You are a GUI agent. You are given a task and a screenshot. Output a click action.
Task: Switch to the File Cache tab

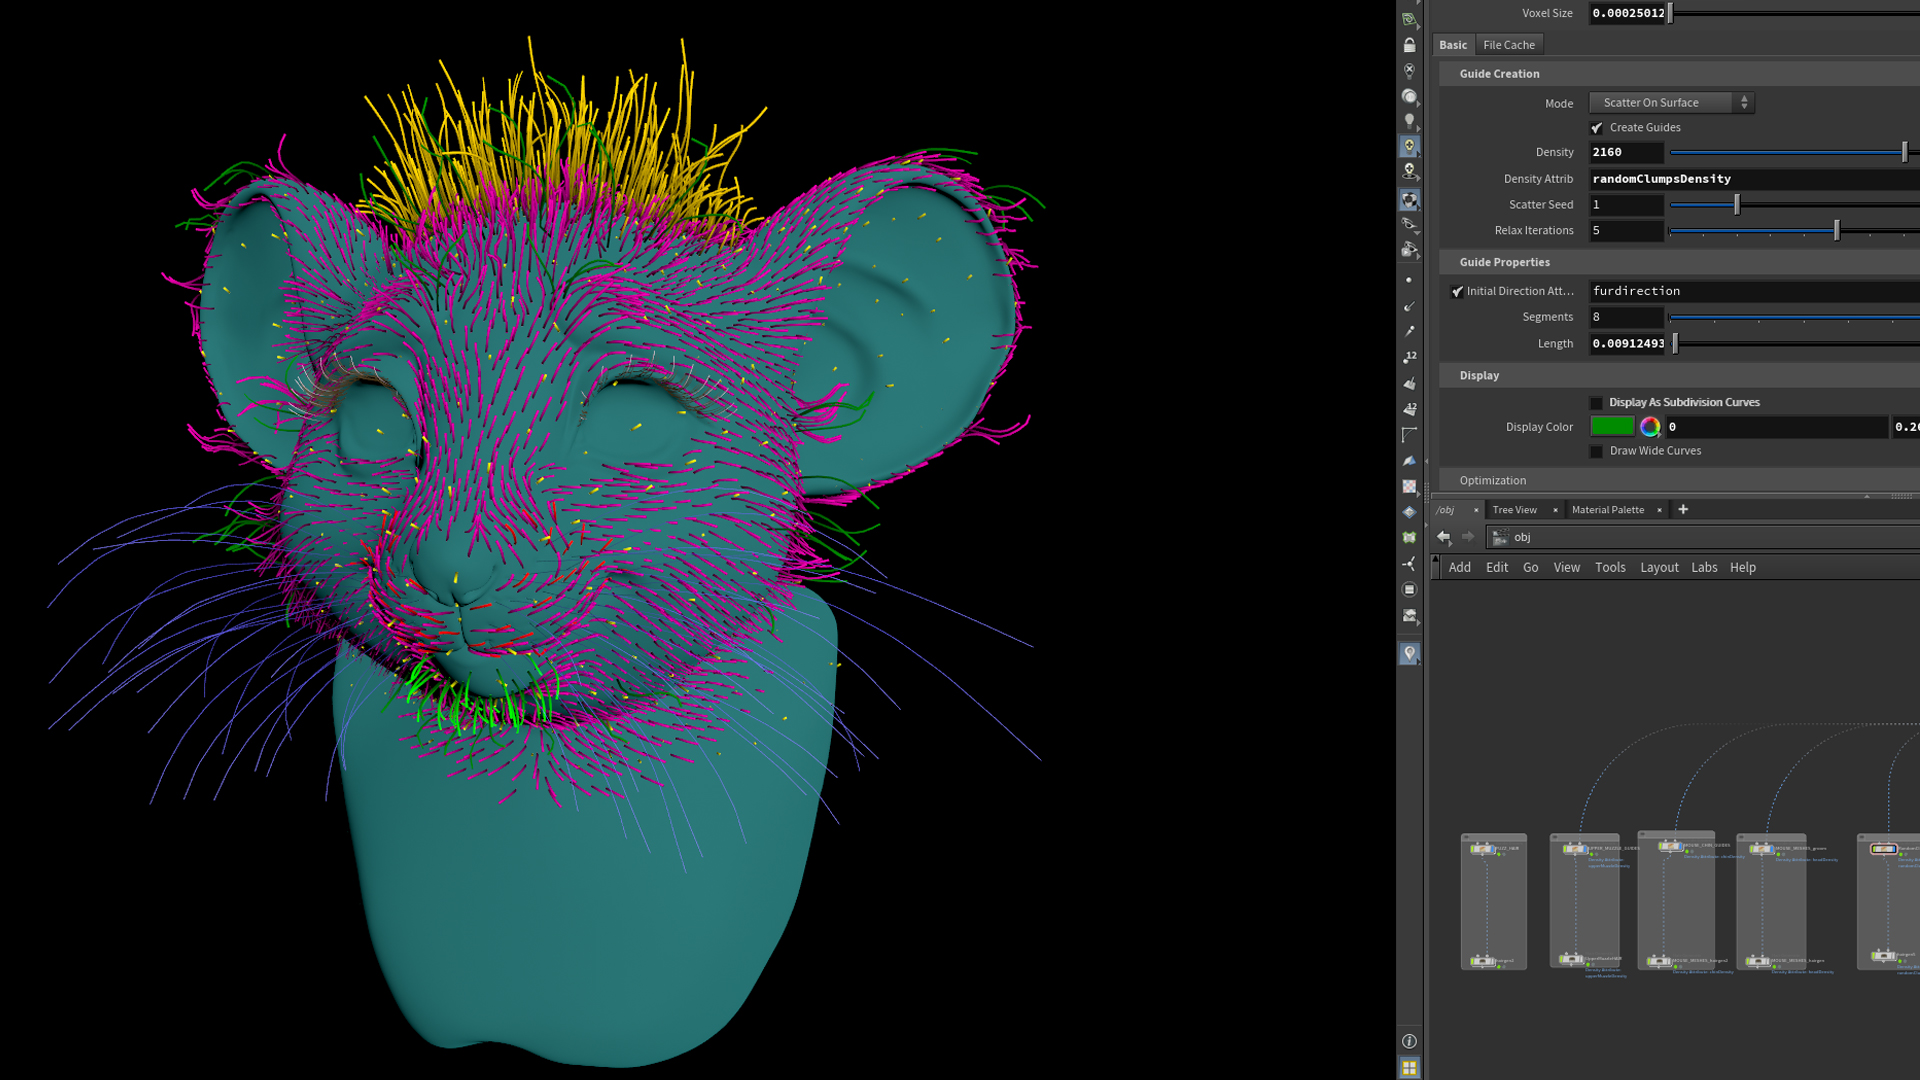tap(1508, 45)
